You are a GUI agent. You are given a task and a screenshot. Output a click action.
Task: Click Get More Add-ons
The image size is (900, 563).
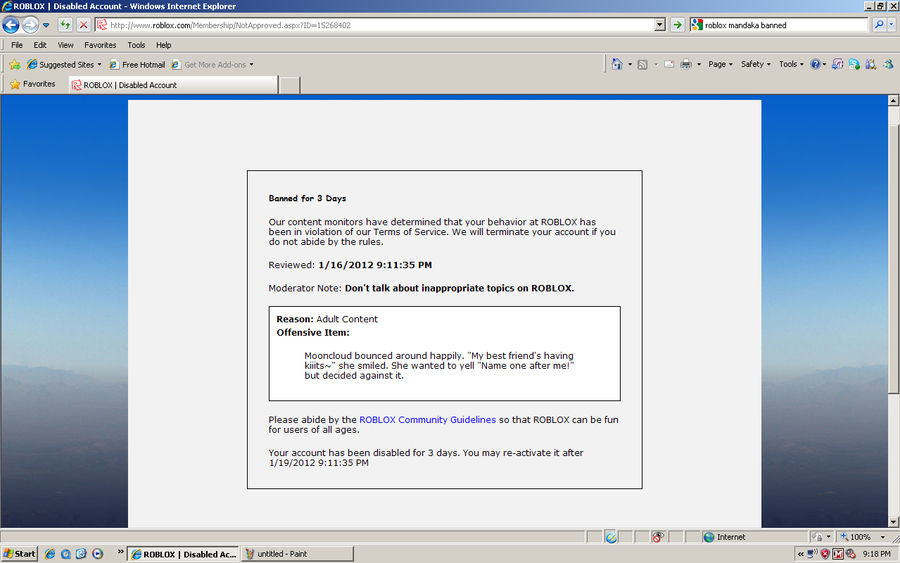point(213,64)
